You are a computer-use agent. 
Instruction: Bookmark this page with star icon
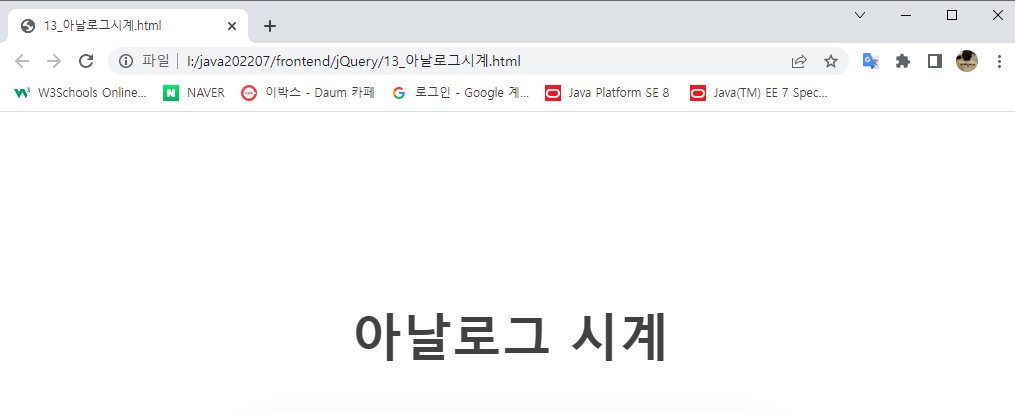point(831,61)
